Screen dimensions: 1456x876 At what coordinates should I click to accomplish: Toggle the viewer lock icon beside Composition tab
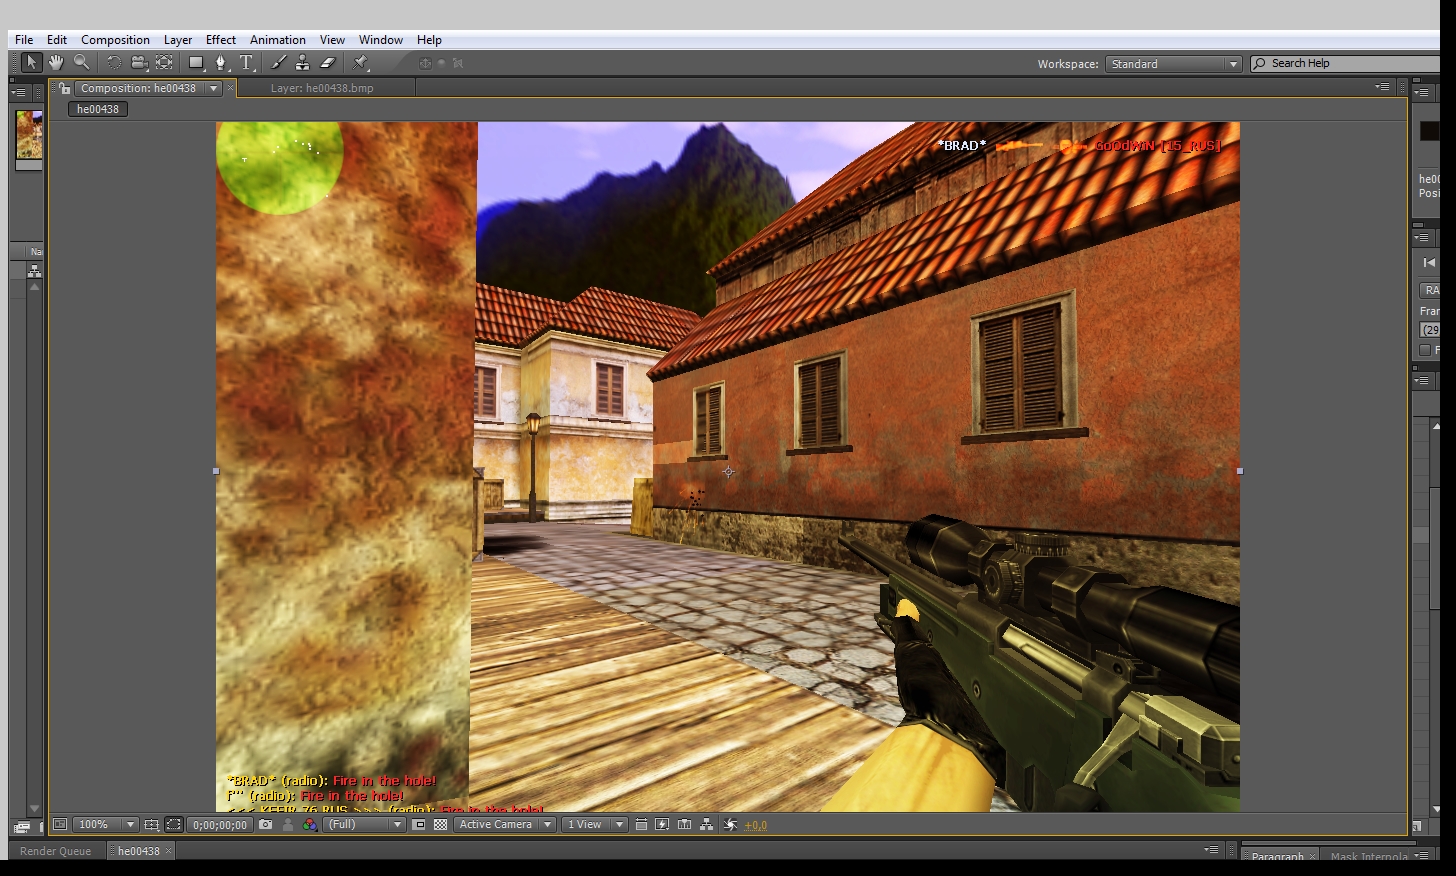coord(64,88)
